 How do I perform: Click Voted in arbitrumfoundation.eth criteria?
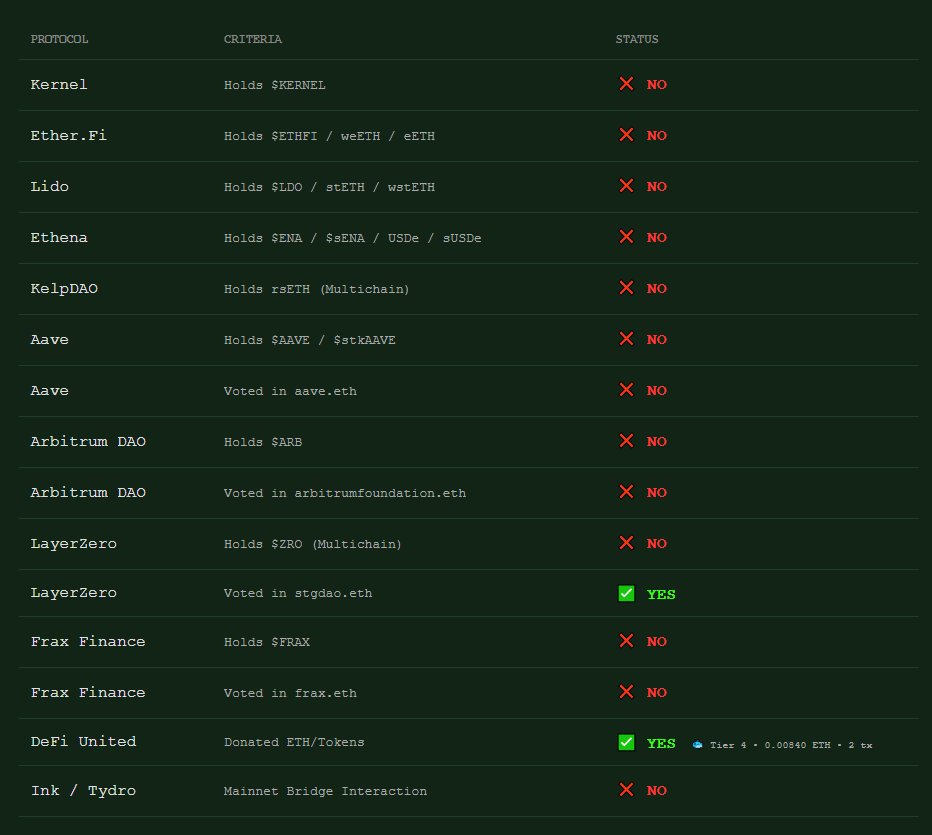pos(345,493)
